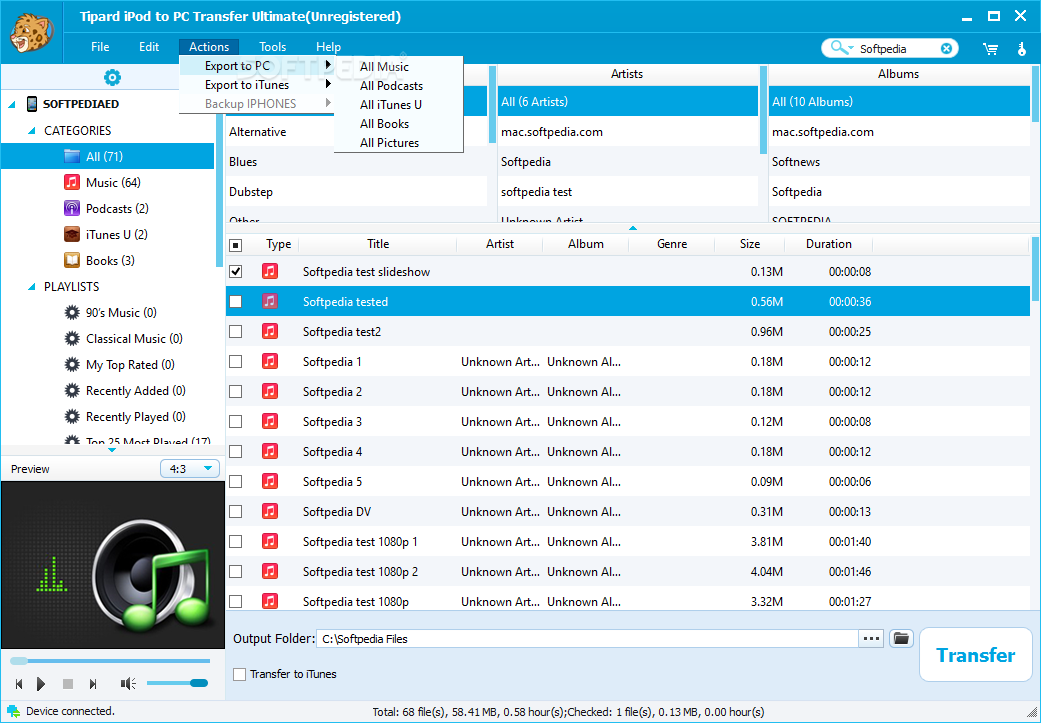The image size is (1041, 723).
Task: Mute the preview volume speaker
Action: click(128, 683)
